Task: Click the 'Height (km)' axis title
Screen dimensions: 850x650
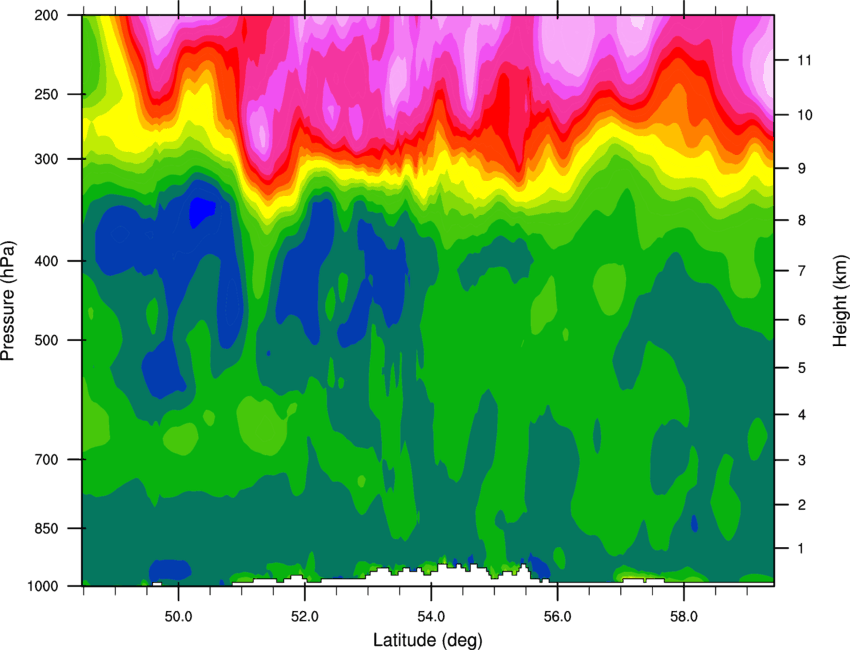Action: (840, 301)
